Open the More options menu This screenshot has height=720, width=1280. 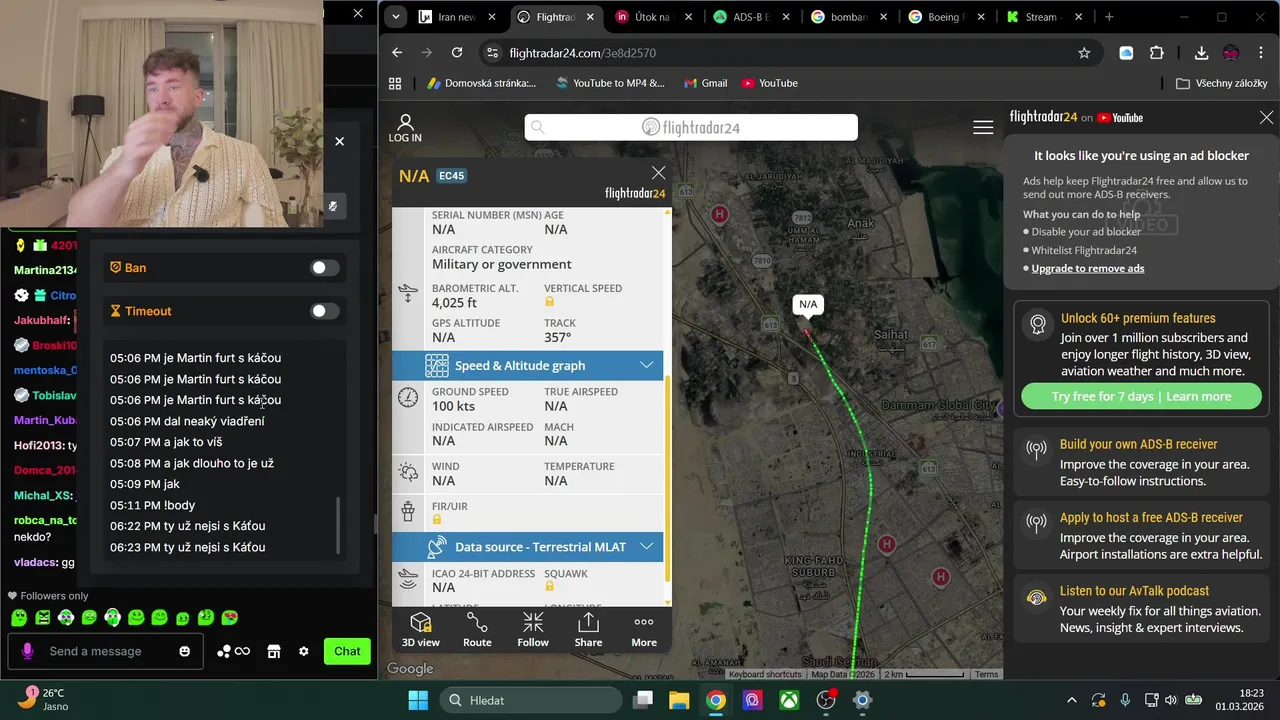coord(644,630)
